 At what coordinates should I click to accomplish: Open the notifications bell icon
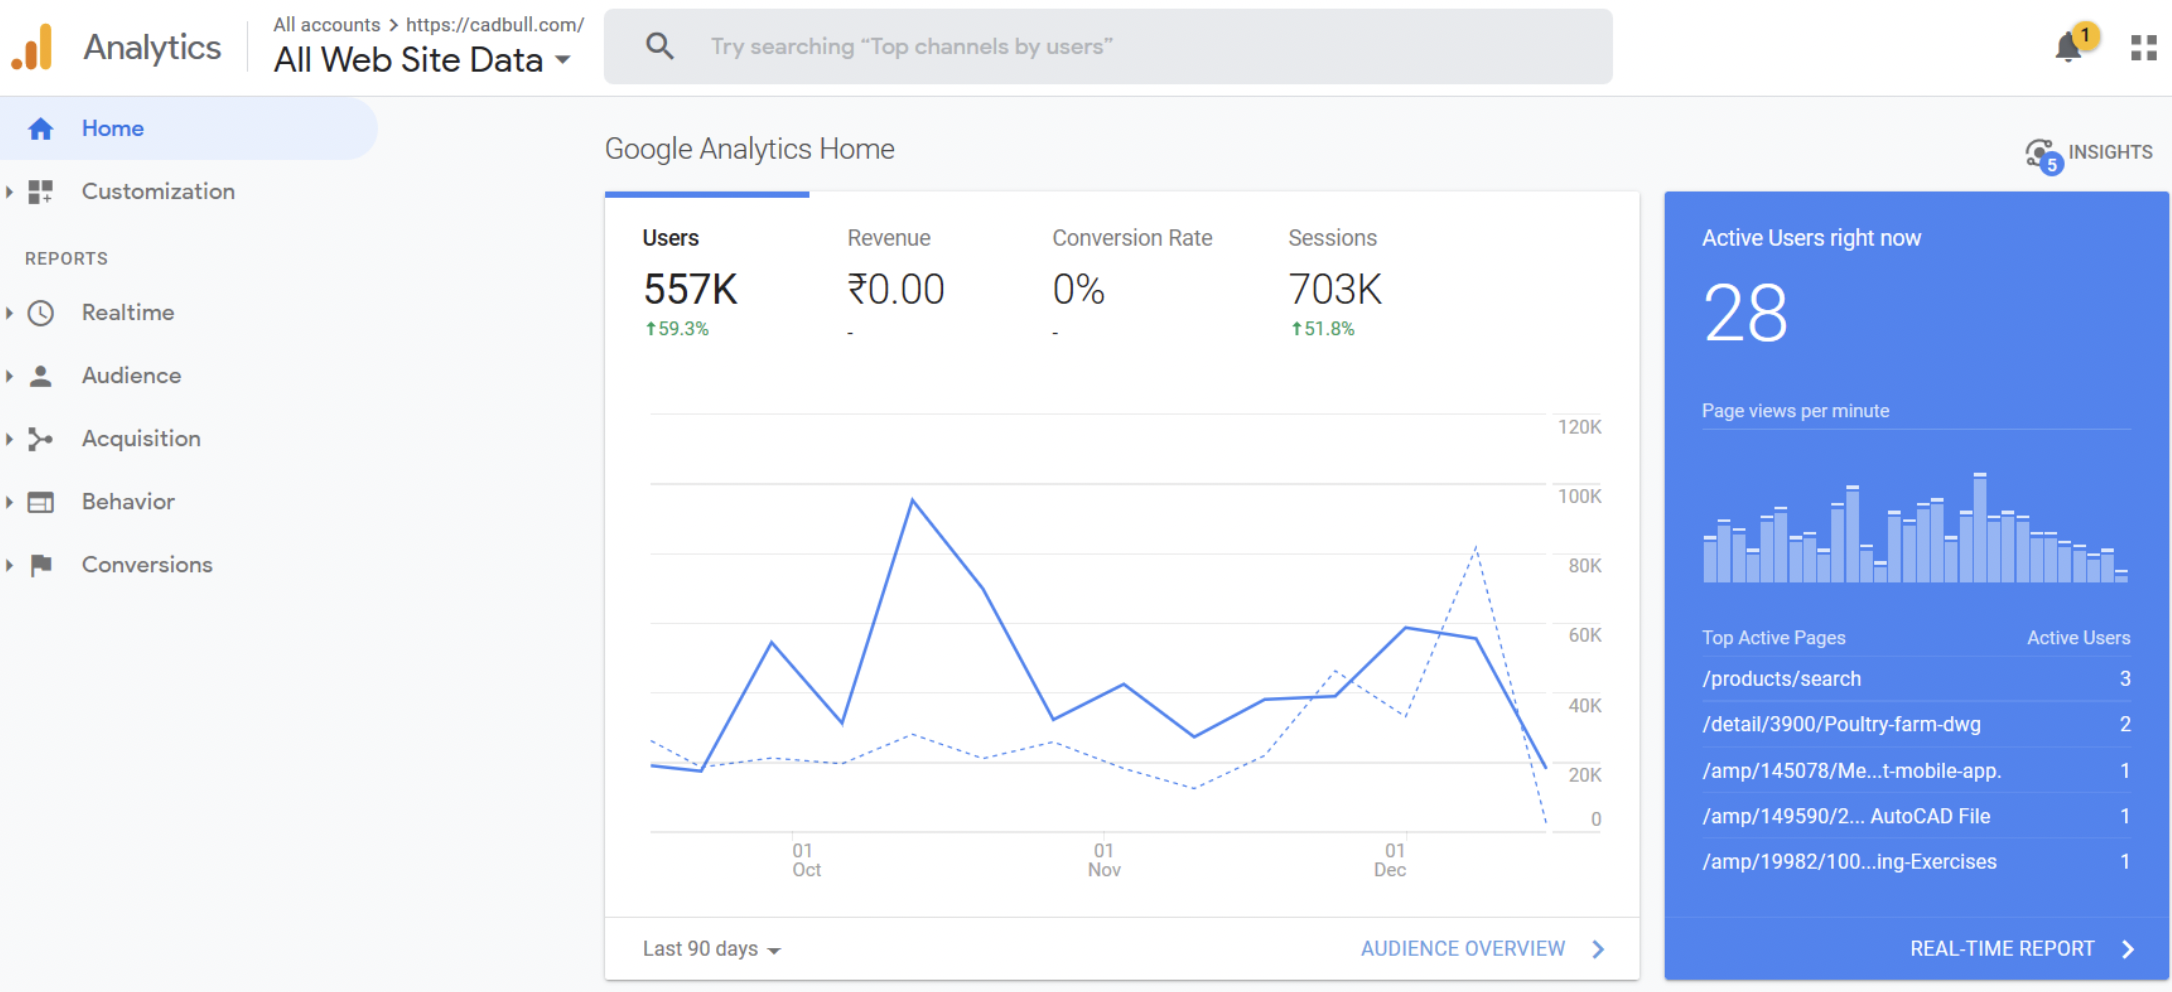click(x=2068, y=47)
